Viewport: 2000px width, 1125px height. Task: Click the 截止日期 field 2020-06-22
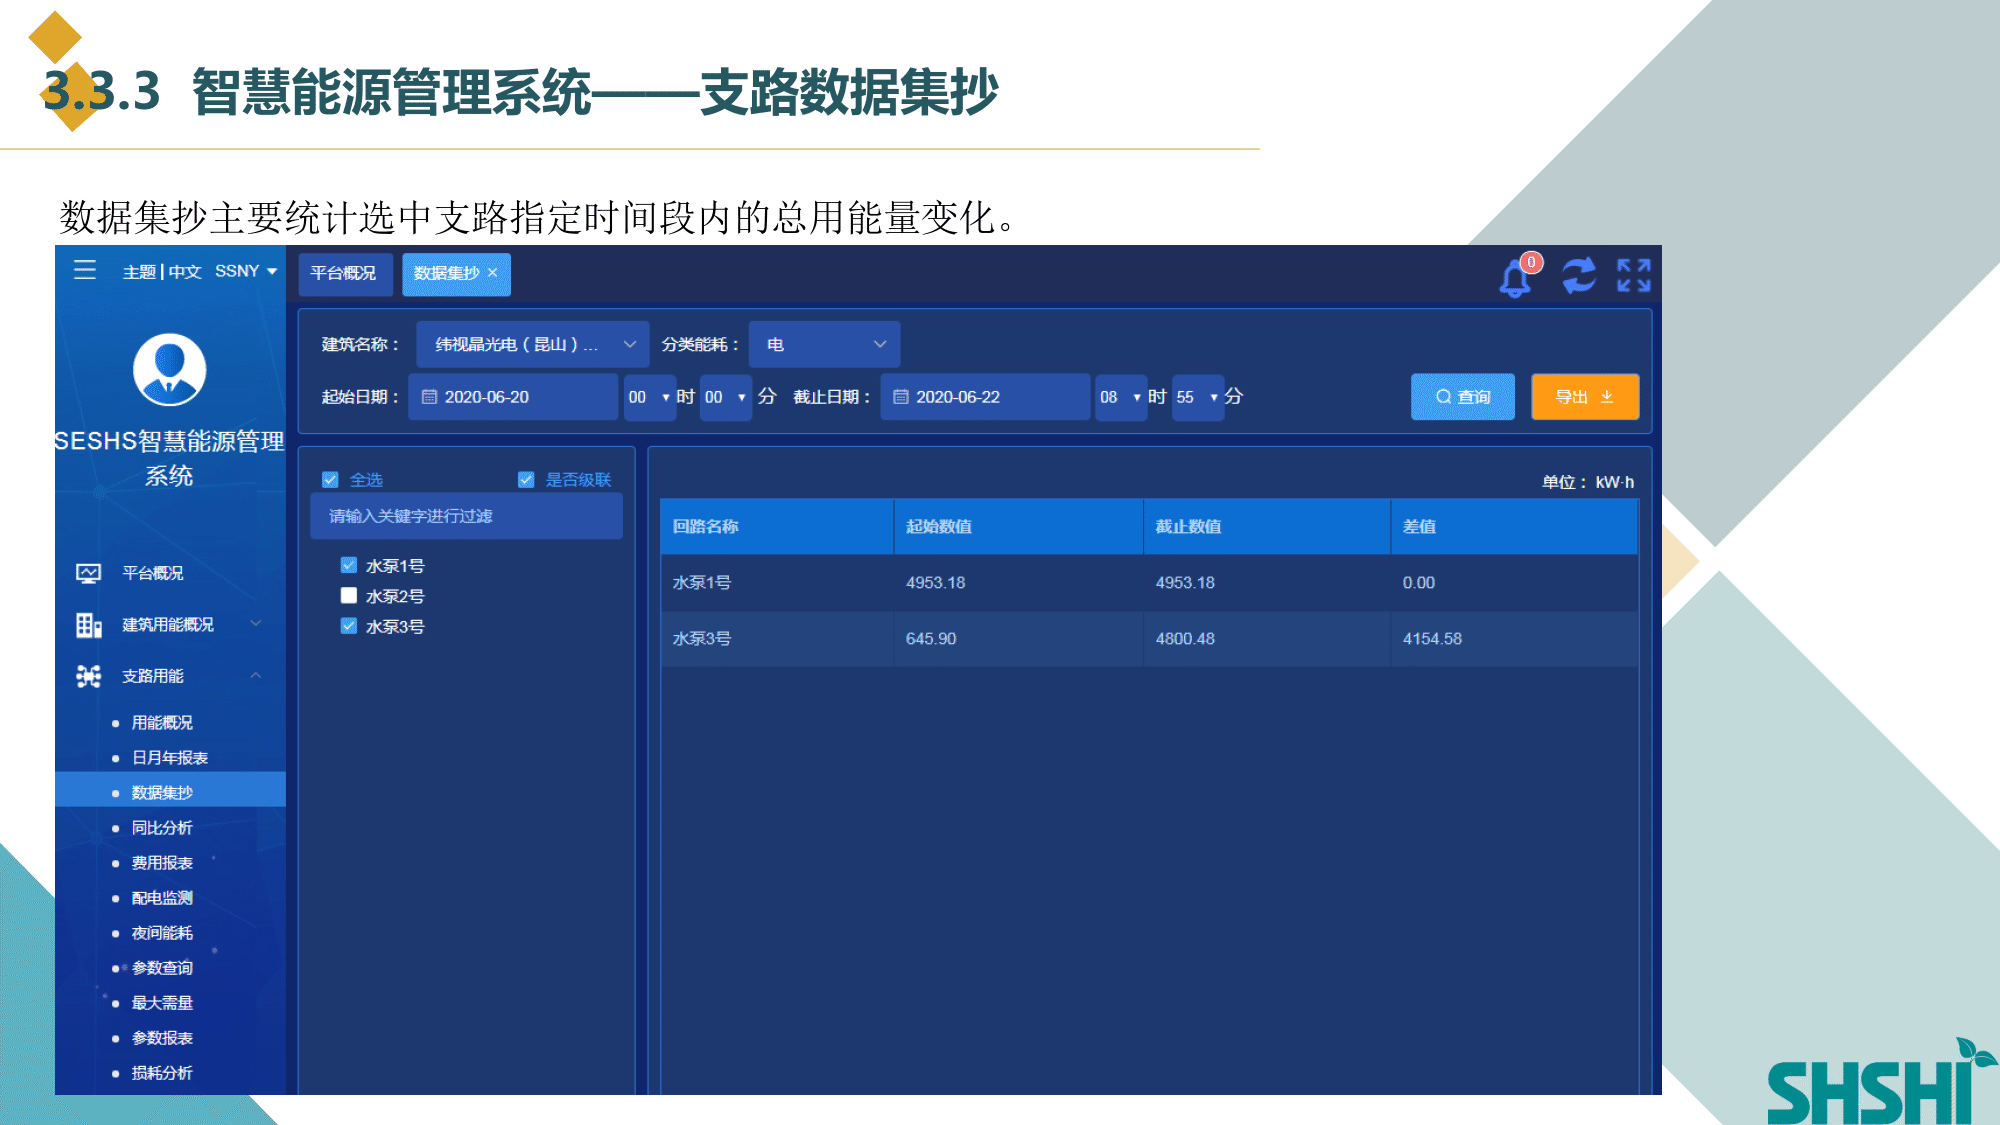coord(985,397)
